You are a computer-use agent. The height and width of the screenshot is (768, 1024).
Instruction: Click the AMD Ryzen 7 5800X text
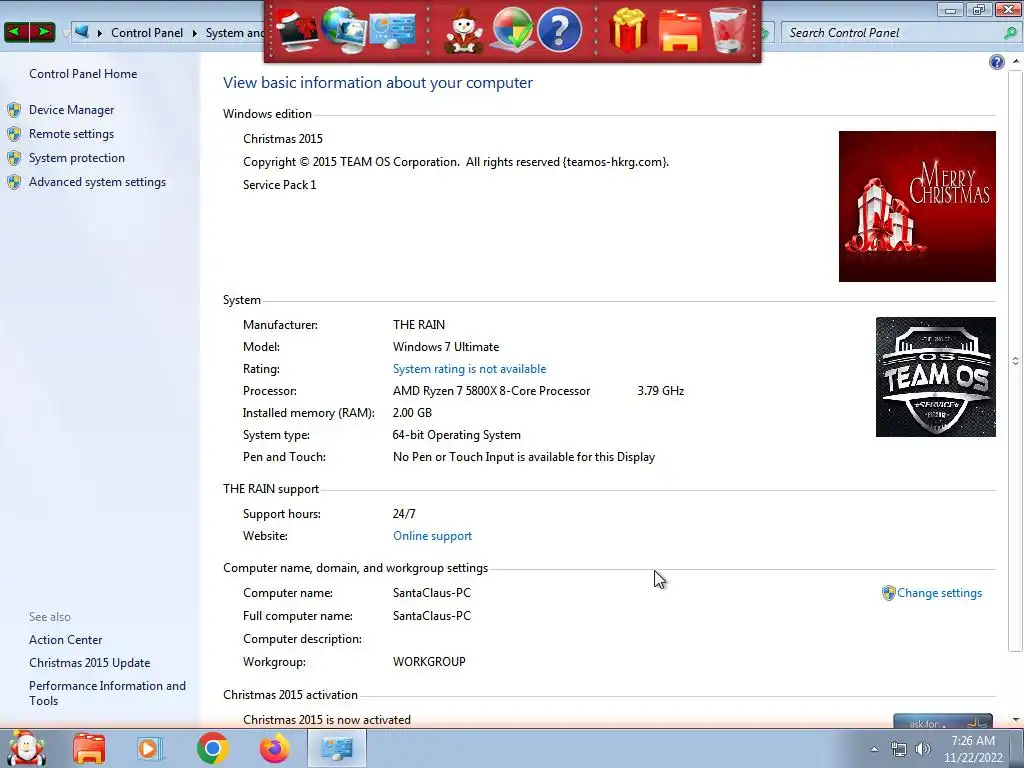pyautogui.click(x=492, y=391)
